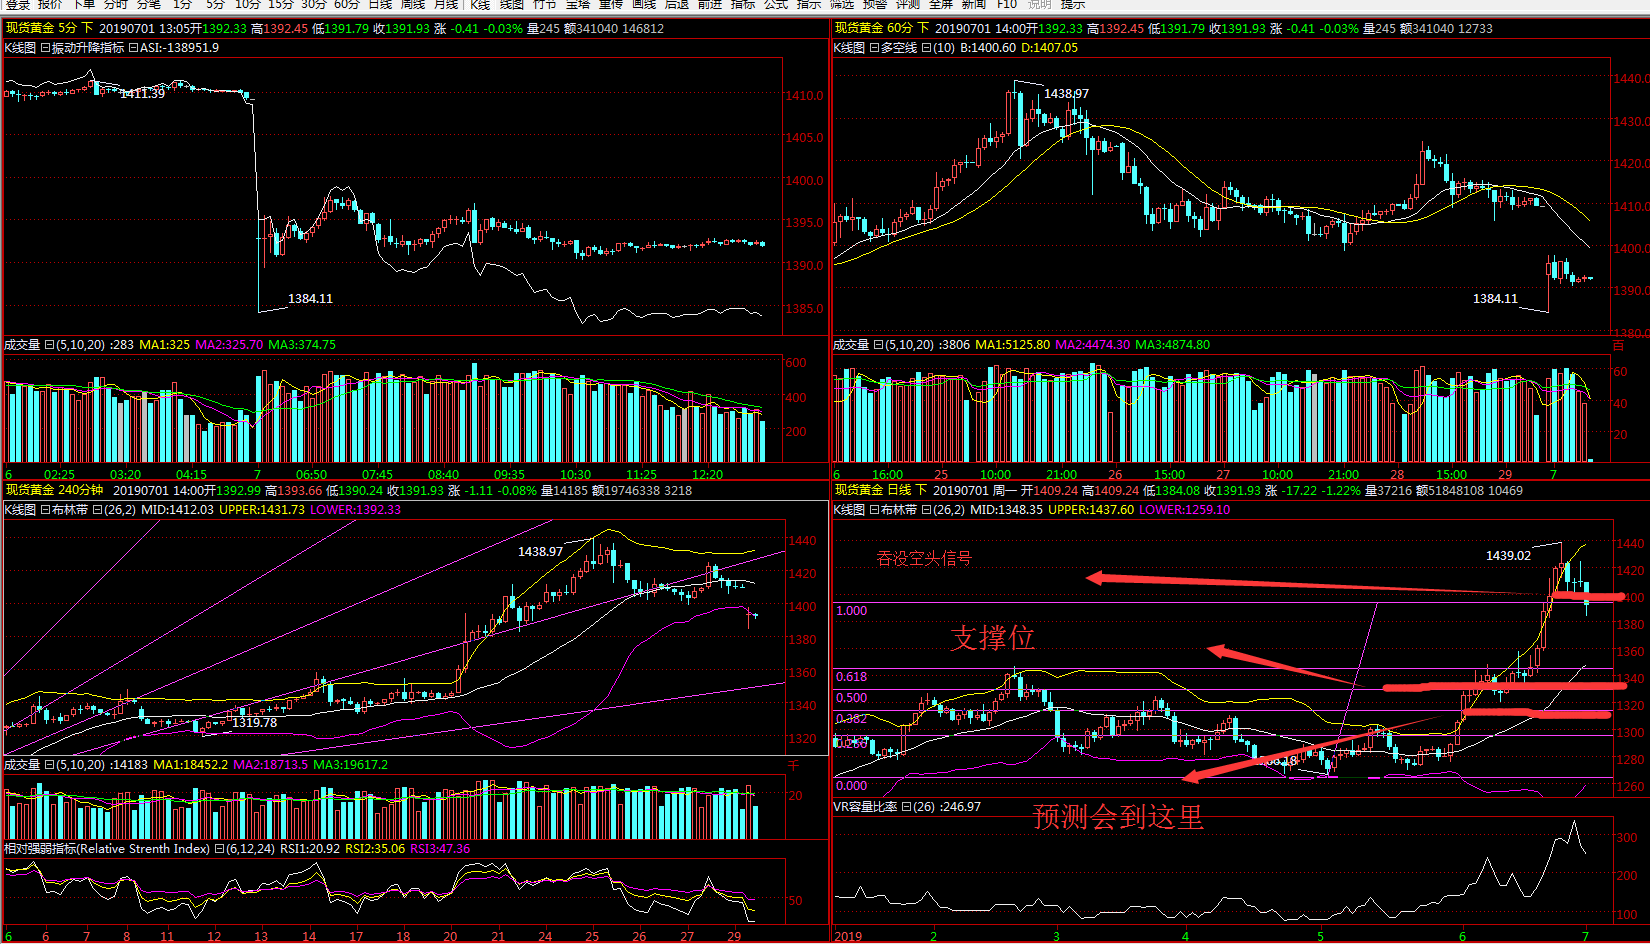Click 前进 to go forward
Image resolution: width=1650 pixels, height=945 pixels.
[710, 4]
